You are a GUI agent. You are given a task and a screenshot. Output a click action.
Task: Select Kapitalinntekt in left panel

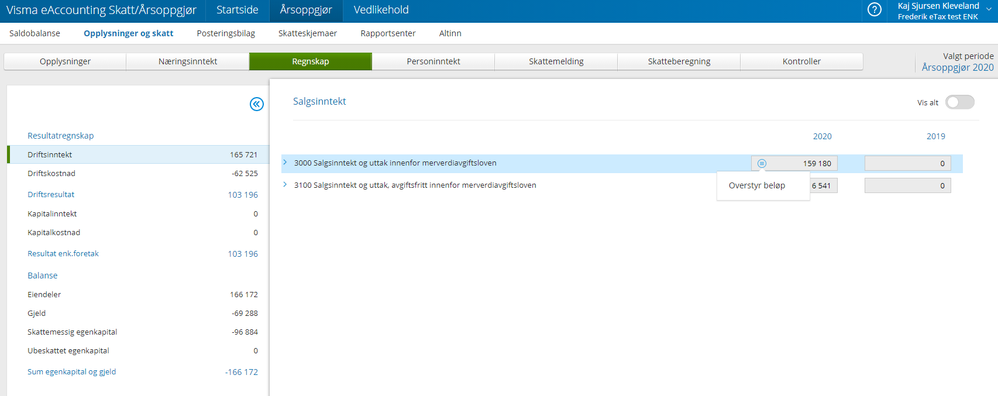click(x=137, y=214)
